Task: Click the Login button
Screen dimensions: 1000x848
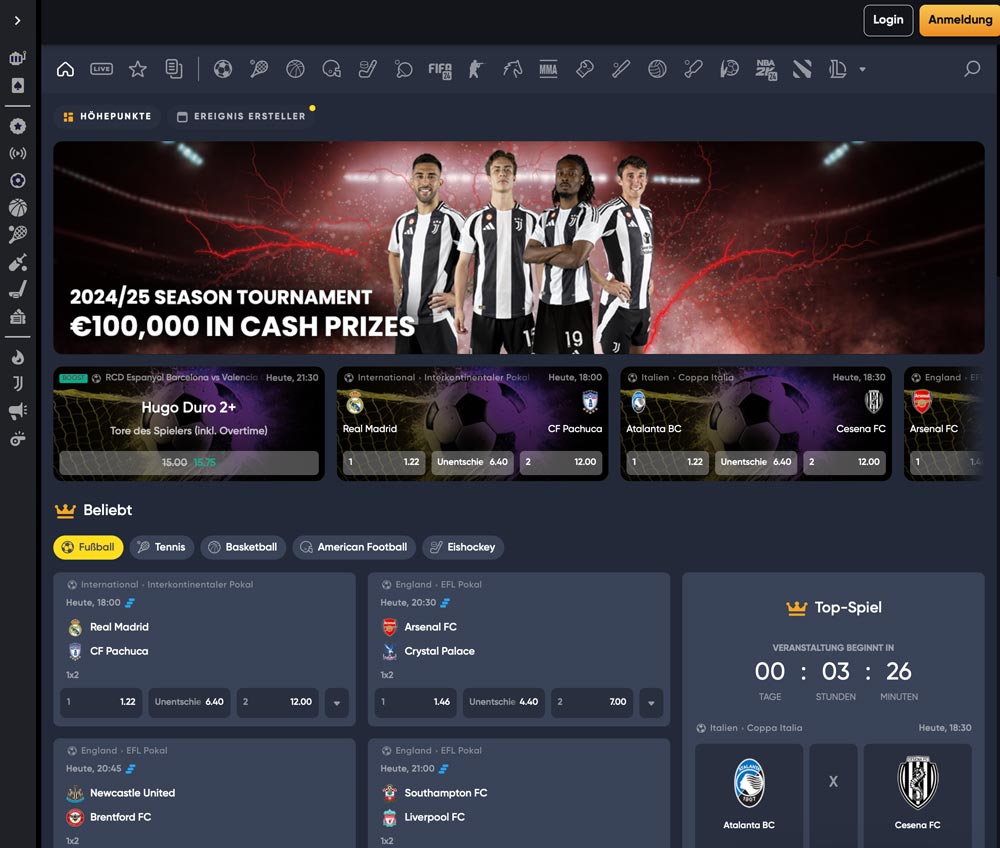Action: coord(888,20)
